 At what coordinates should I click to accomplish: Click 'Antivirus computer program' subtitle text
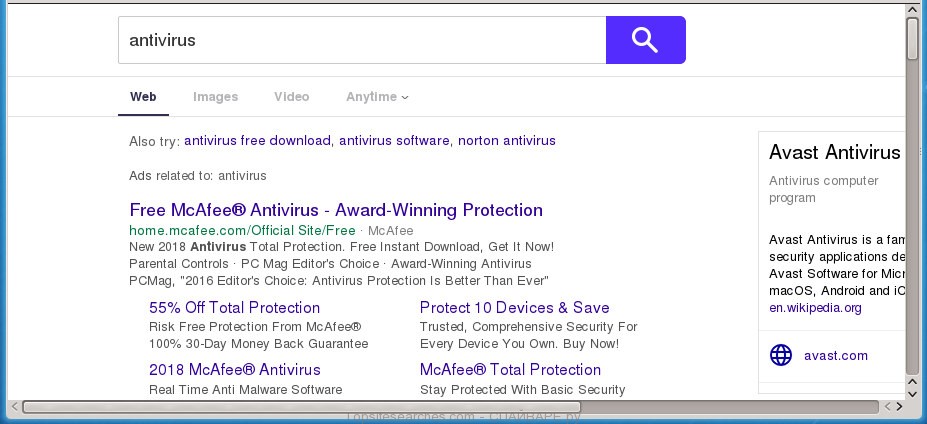(x=824, y=189)
